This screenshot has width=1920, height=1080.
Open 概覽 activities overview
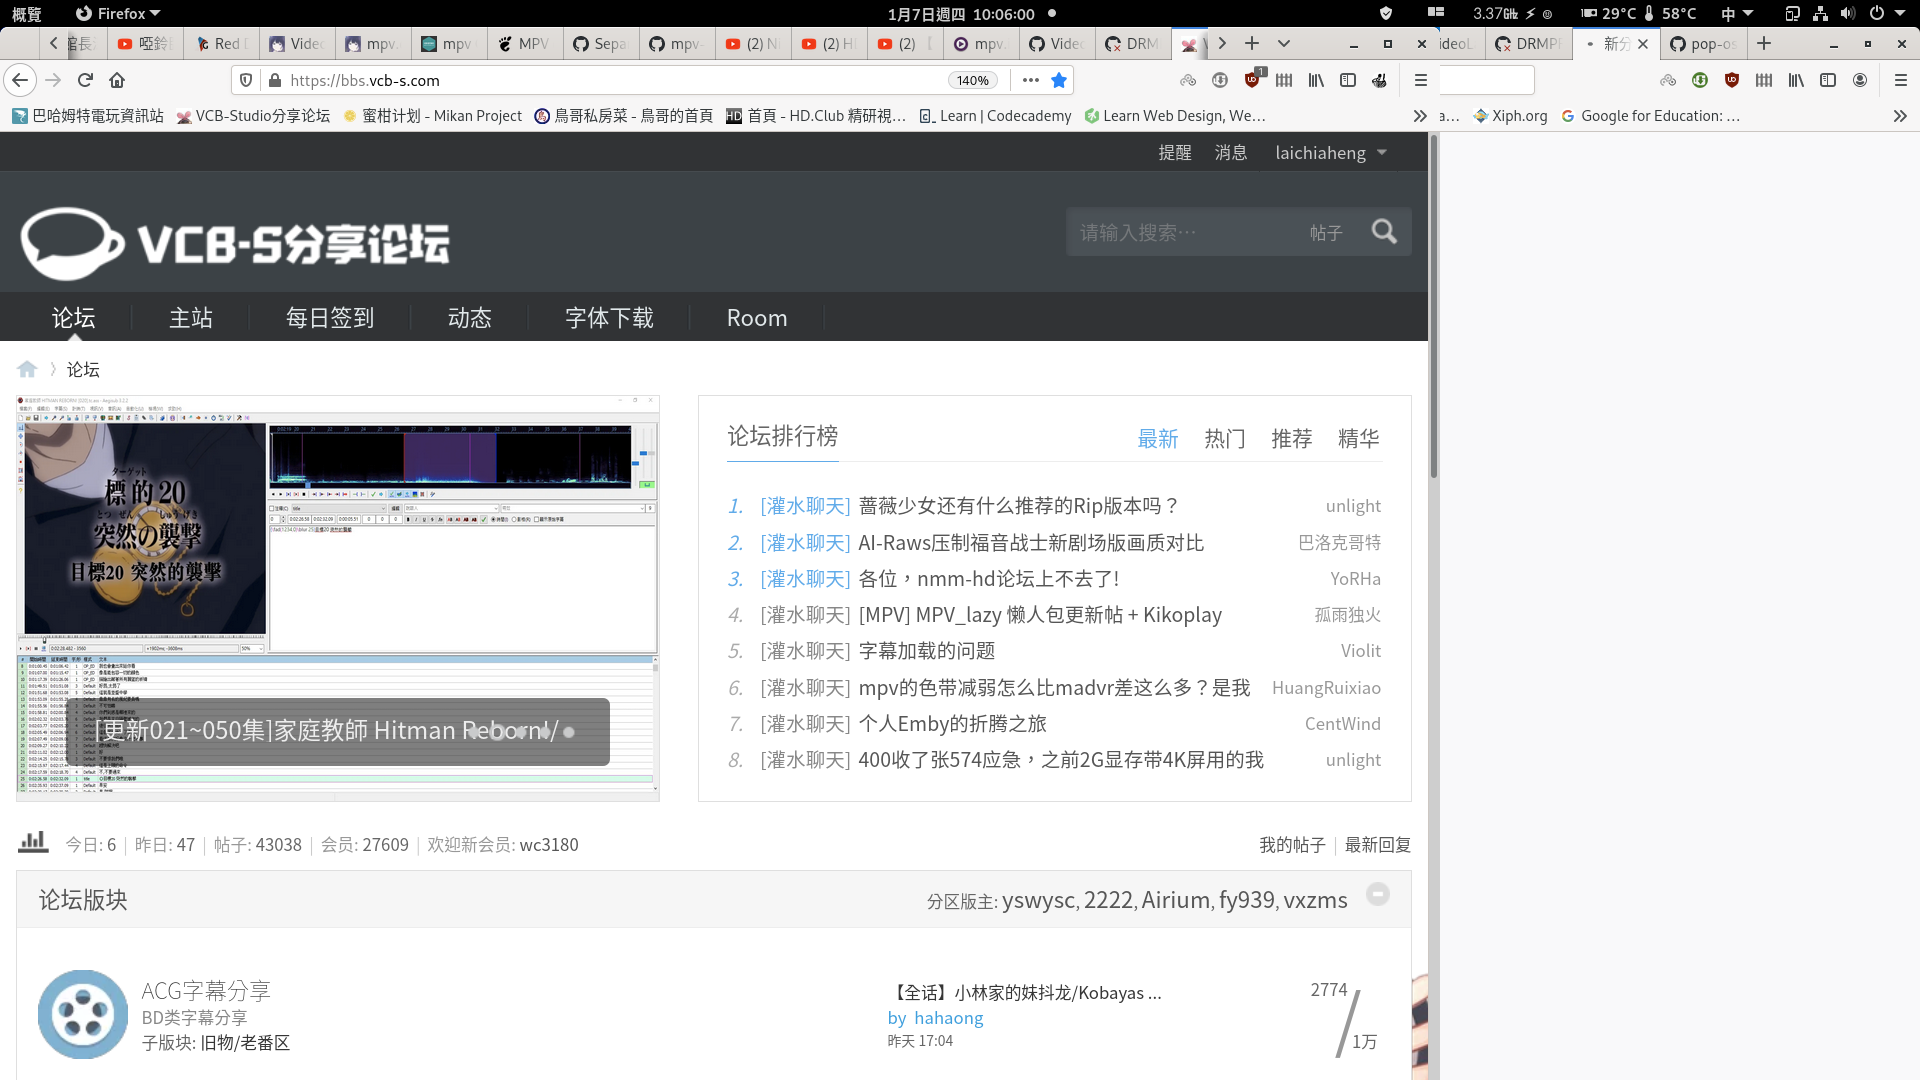coord(27,13)
